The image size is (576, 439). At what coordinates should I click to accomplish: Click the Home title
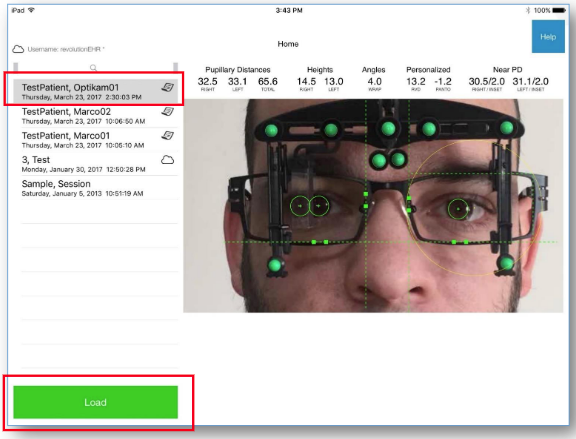click(x=288, y=44)
